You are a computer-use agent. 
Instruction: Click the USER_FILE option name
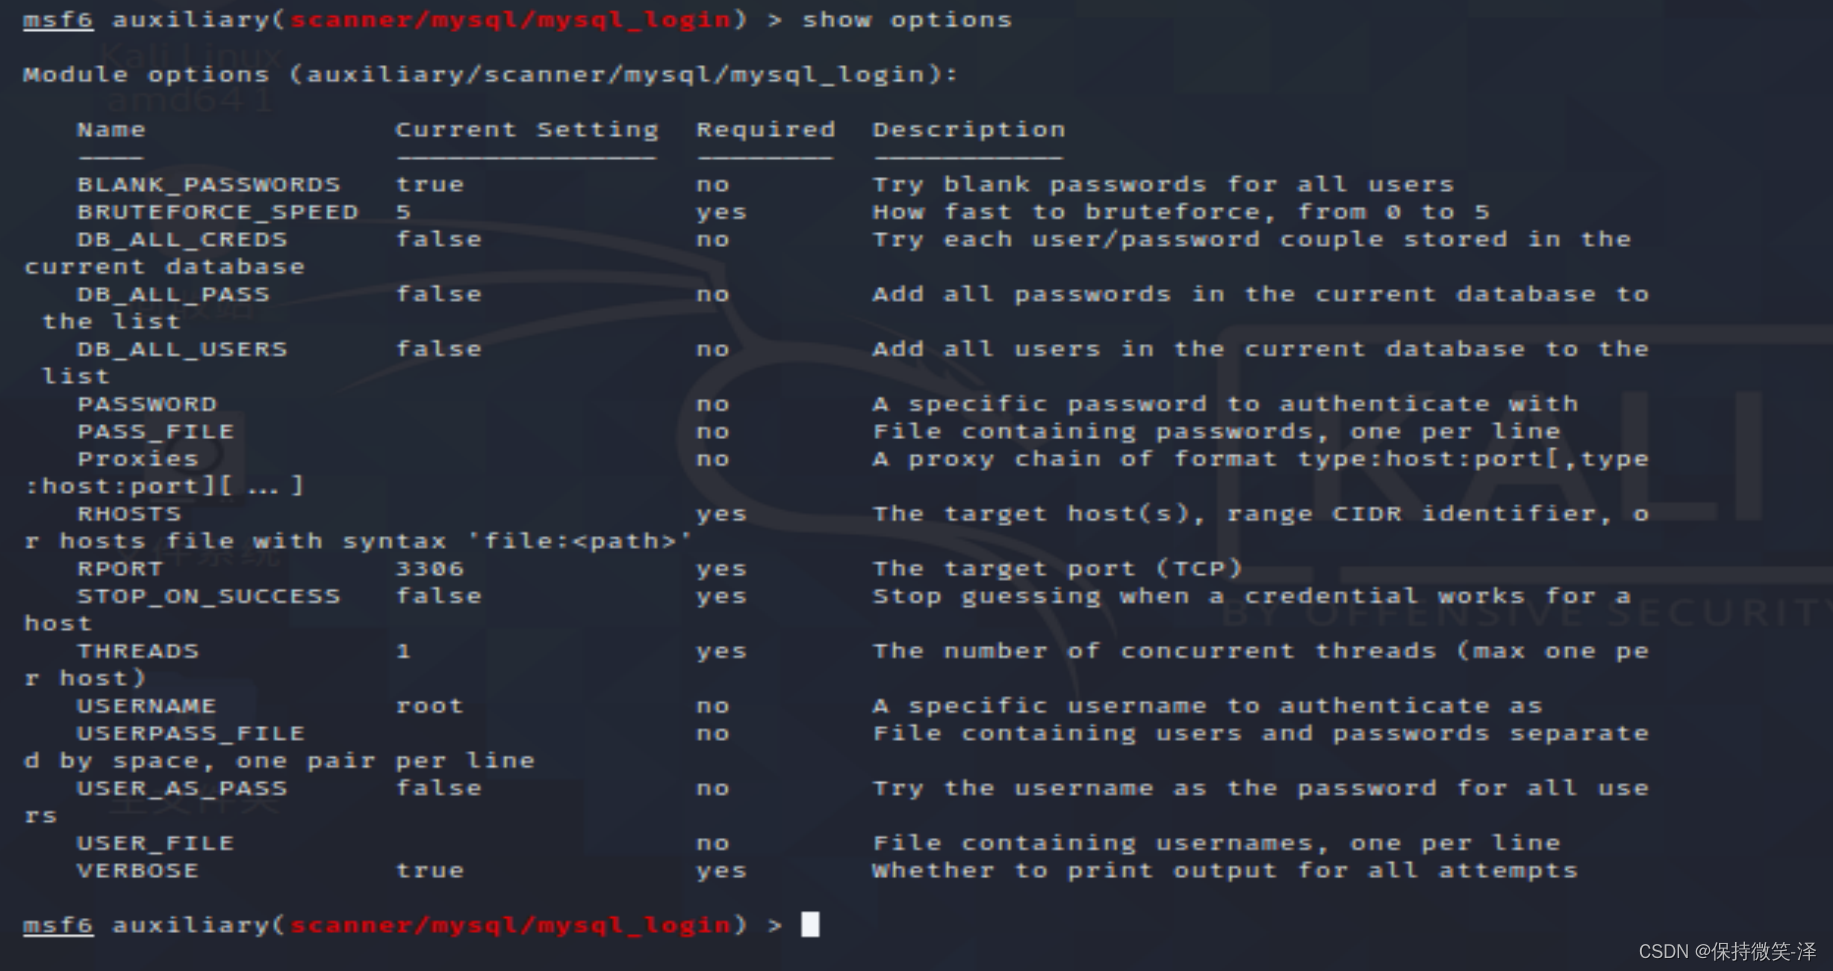tap(155, 843)
